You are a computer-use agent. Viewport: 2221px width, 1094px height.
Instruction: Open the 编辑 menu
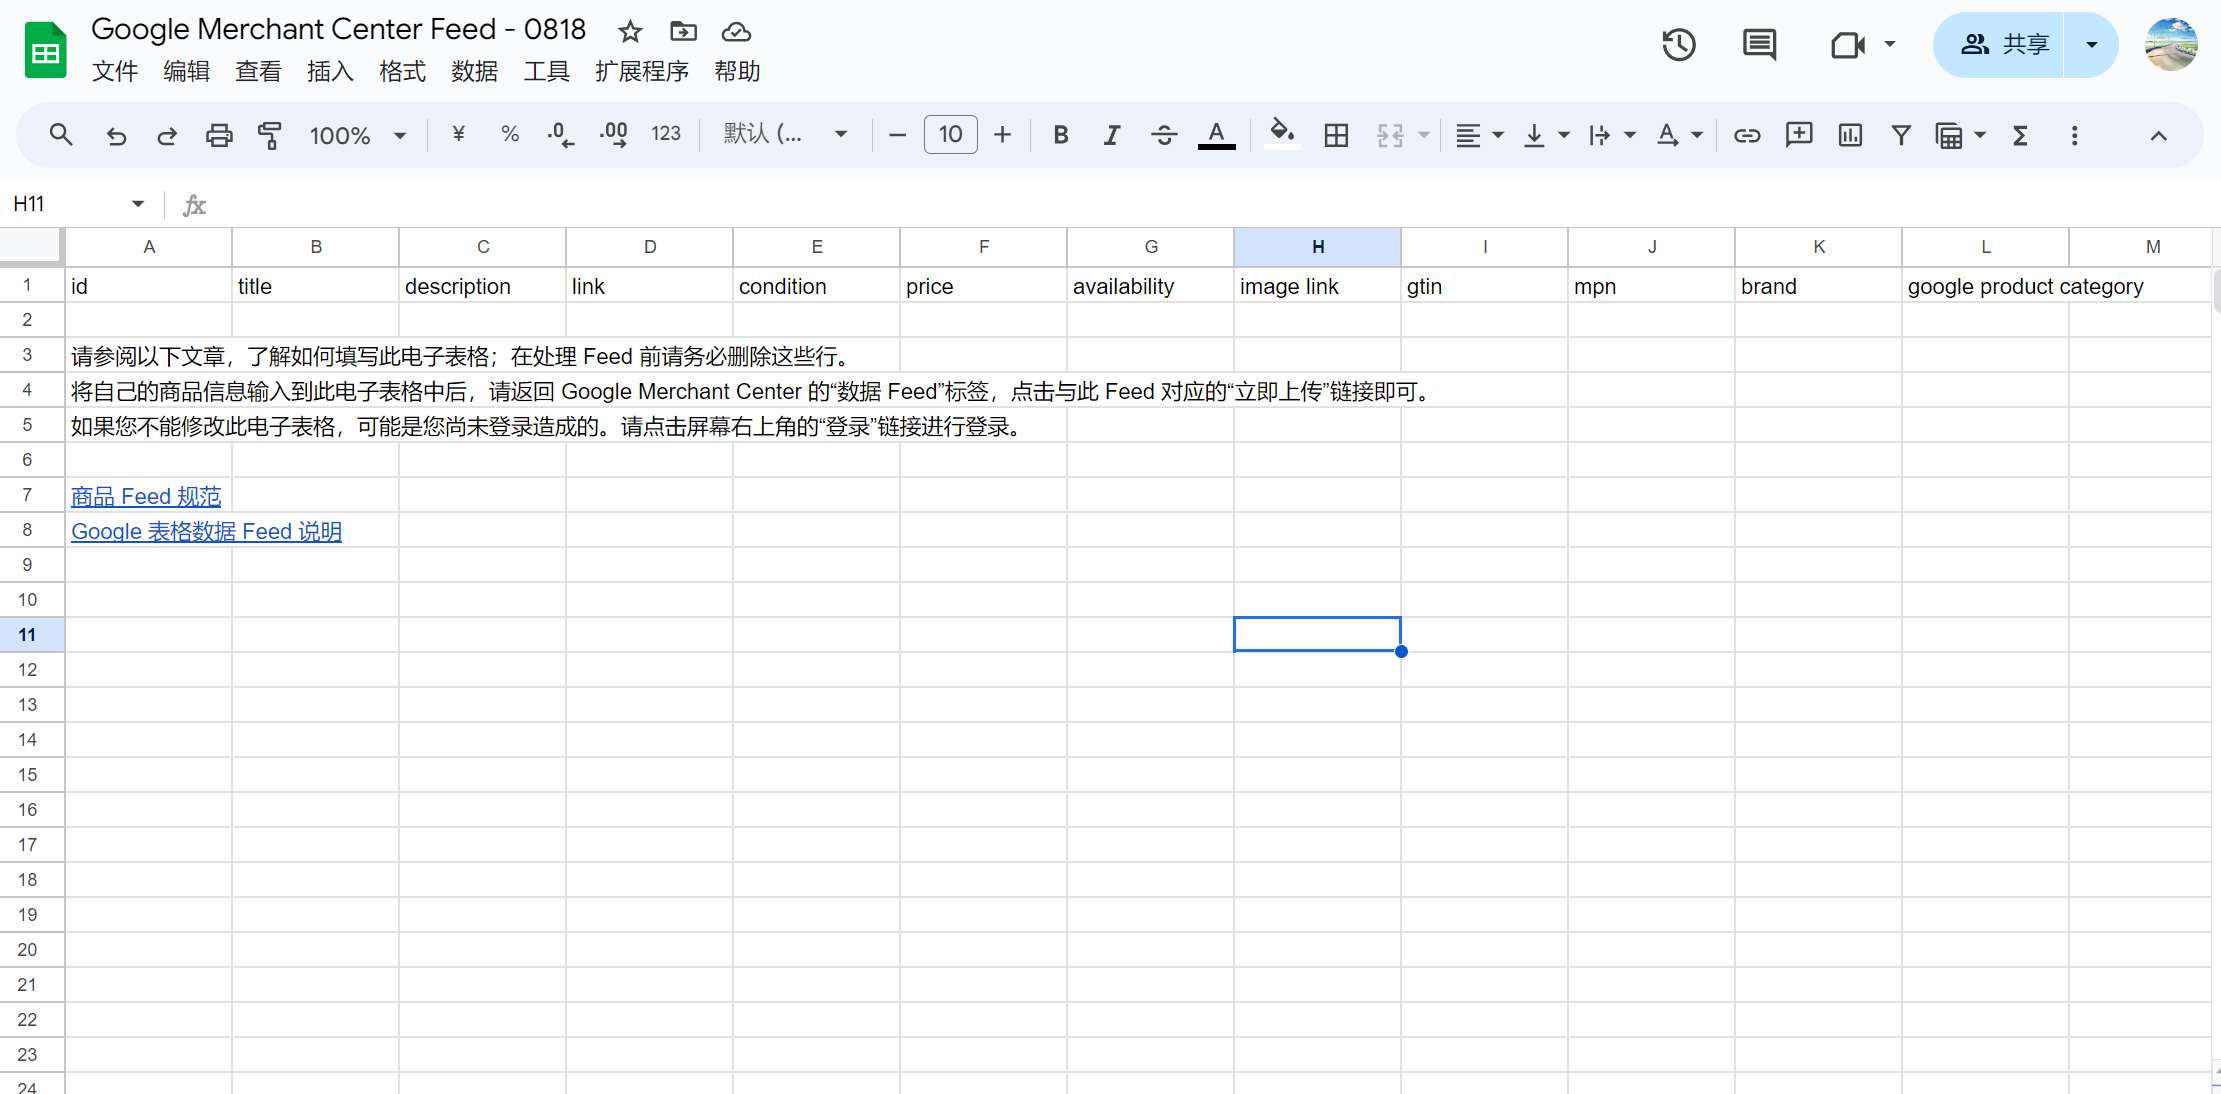click(x=187, y=71)
